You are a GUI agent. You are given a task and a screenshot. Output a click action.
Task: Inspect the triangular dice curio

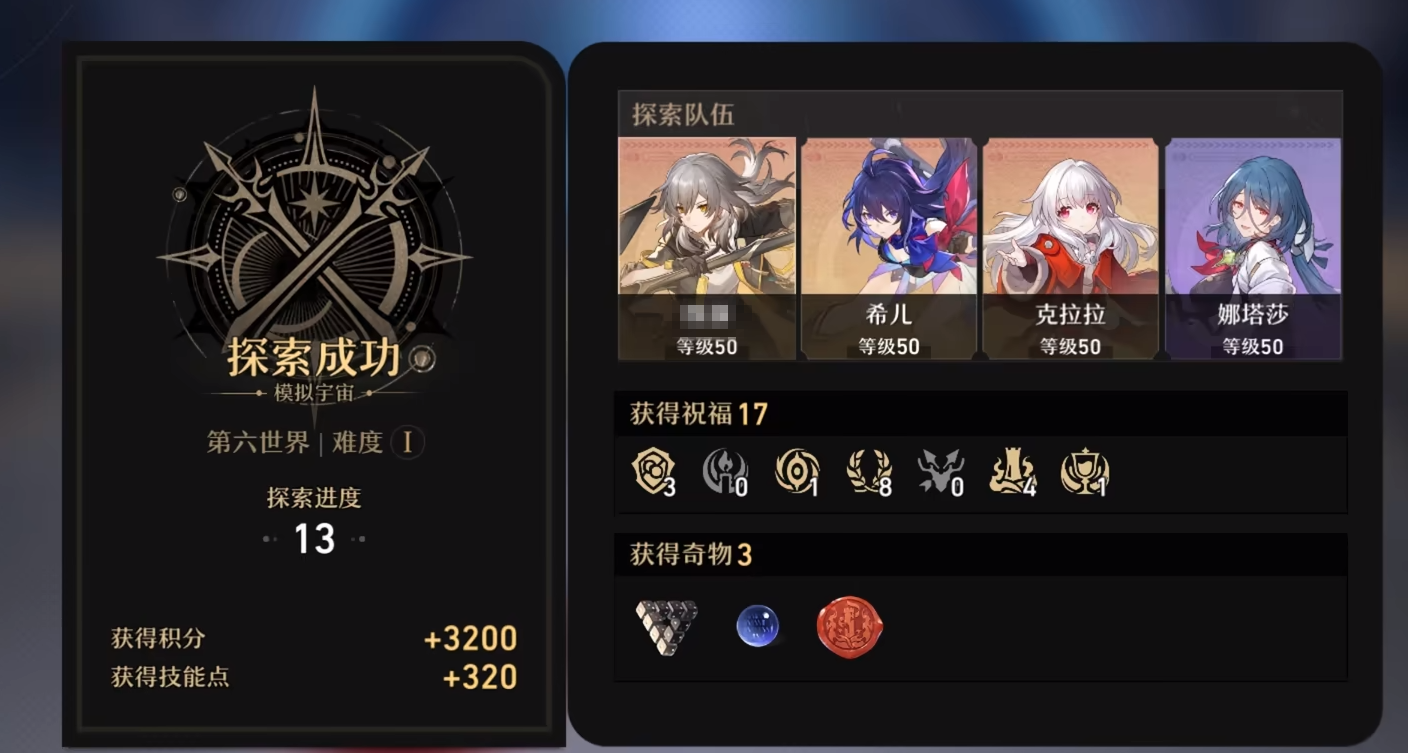pos(666,626)
